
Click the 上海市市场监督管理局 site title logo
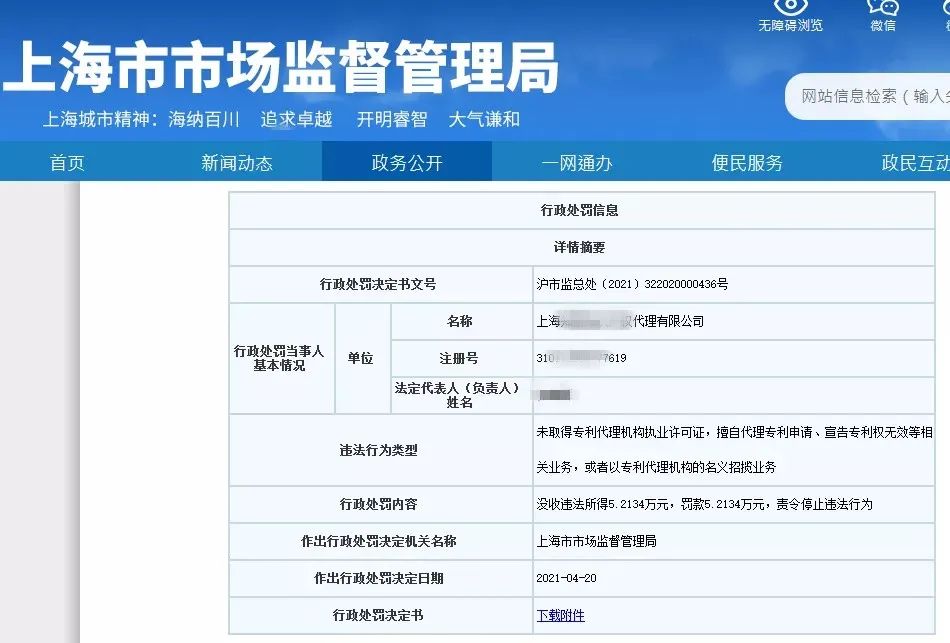(281, 67)
